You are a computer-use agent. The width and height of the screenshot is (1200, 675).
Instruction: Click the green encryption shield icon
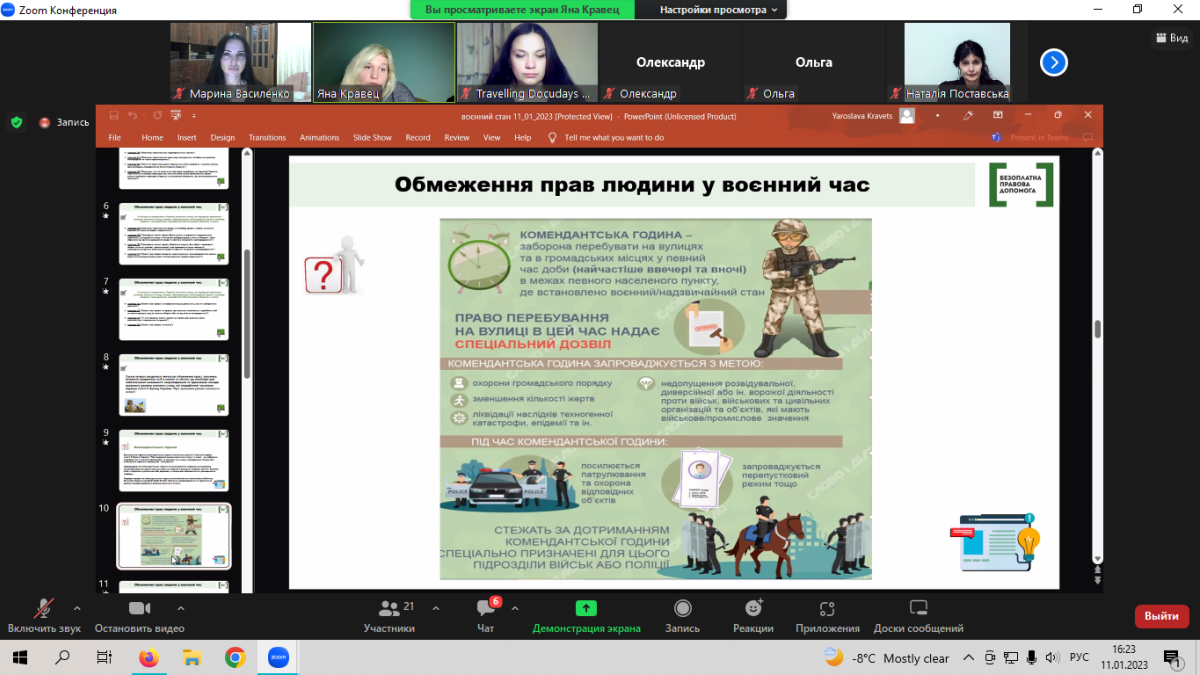coord(16,122)
